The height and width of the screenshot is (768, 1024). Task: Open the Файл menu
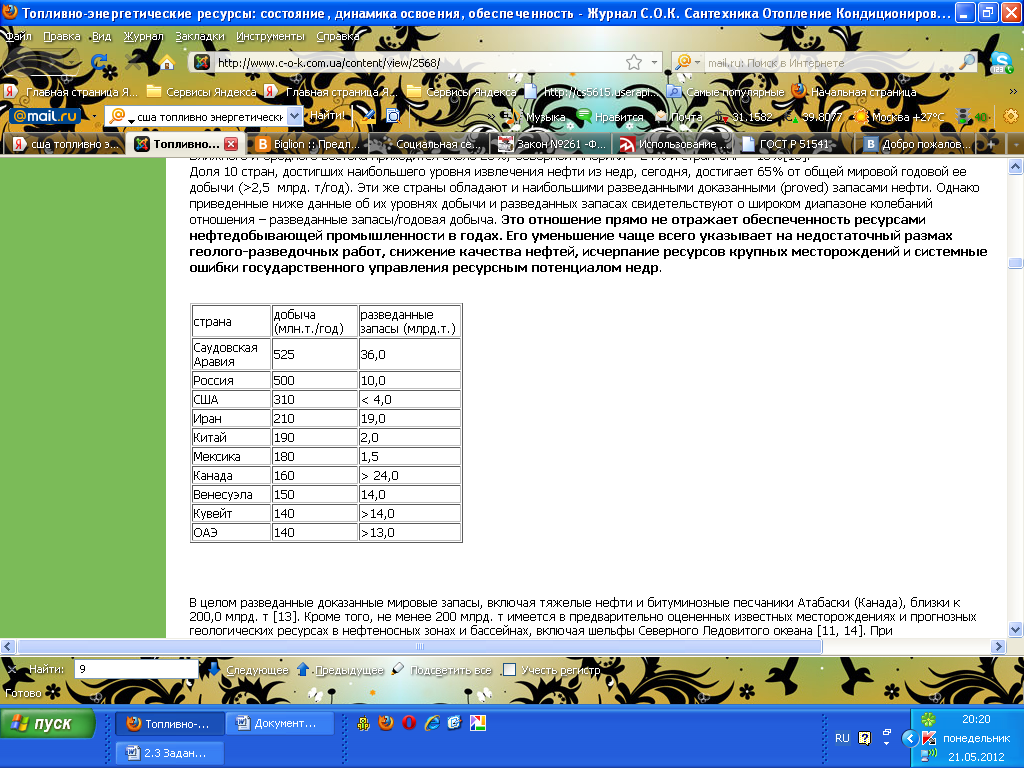pos(18,36)
